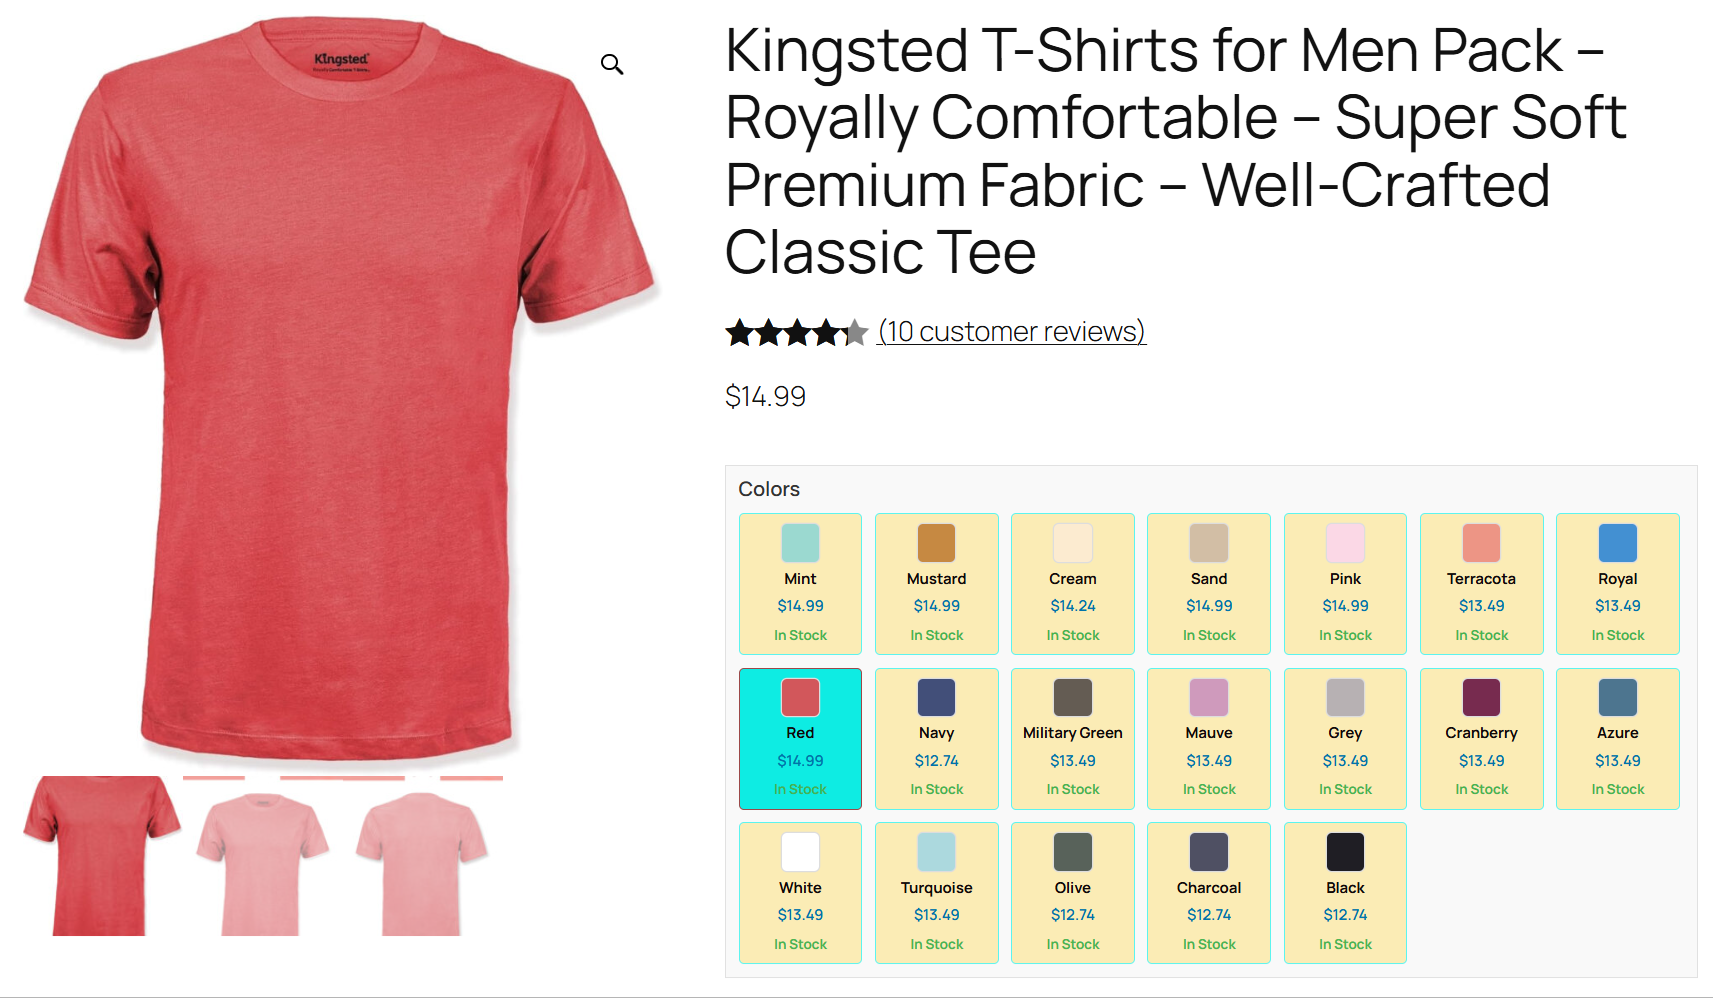
Task: Choose the Royal blue swatch
Action: [x=1617, y=583]
